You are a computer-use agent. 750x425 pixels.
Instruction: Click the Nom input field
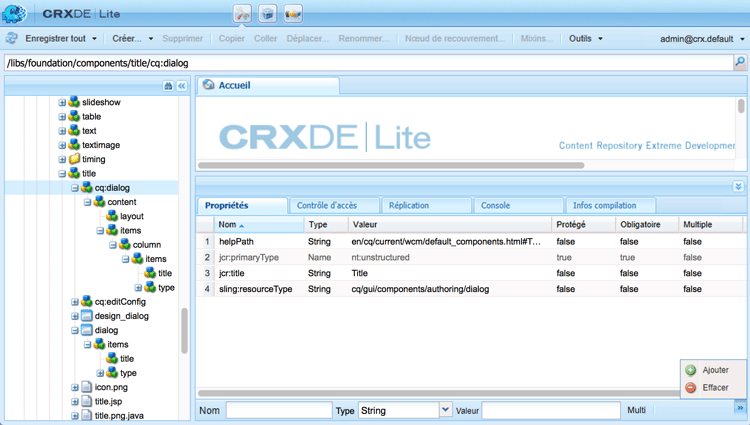[279, 410]
